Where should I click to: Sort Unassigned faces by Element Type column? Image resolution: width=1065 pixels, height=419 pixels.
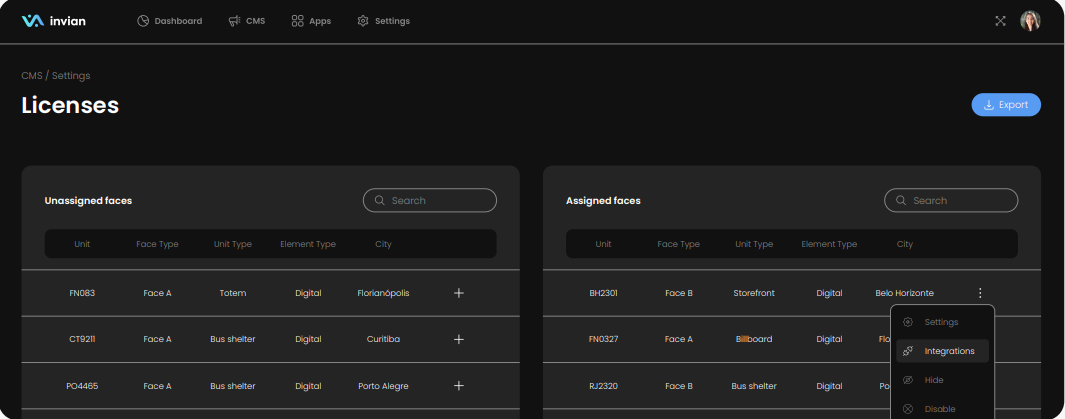coord(308,244)
